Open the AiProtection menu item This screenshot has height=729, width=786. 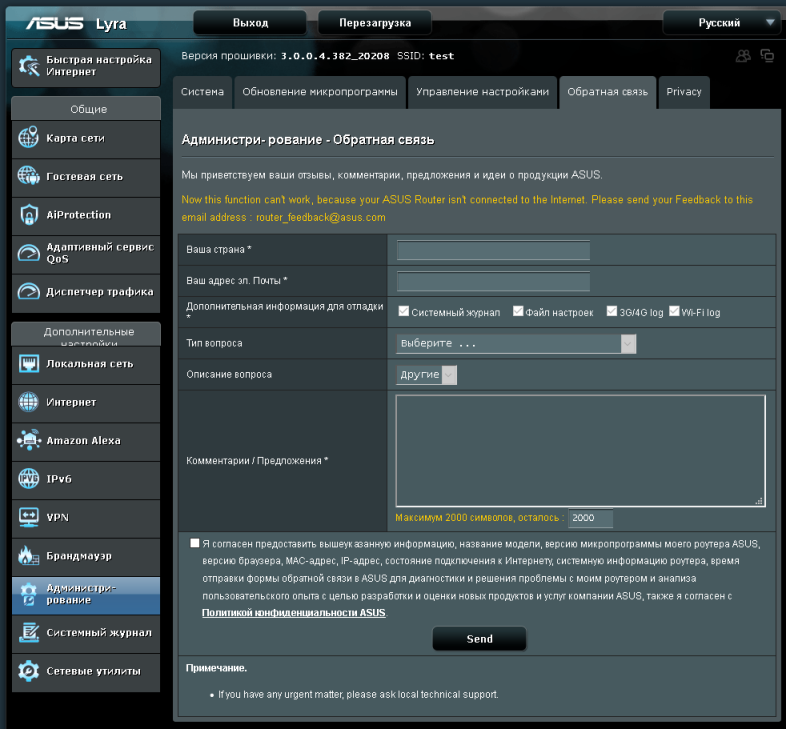pos(86,215)
